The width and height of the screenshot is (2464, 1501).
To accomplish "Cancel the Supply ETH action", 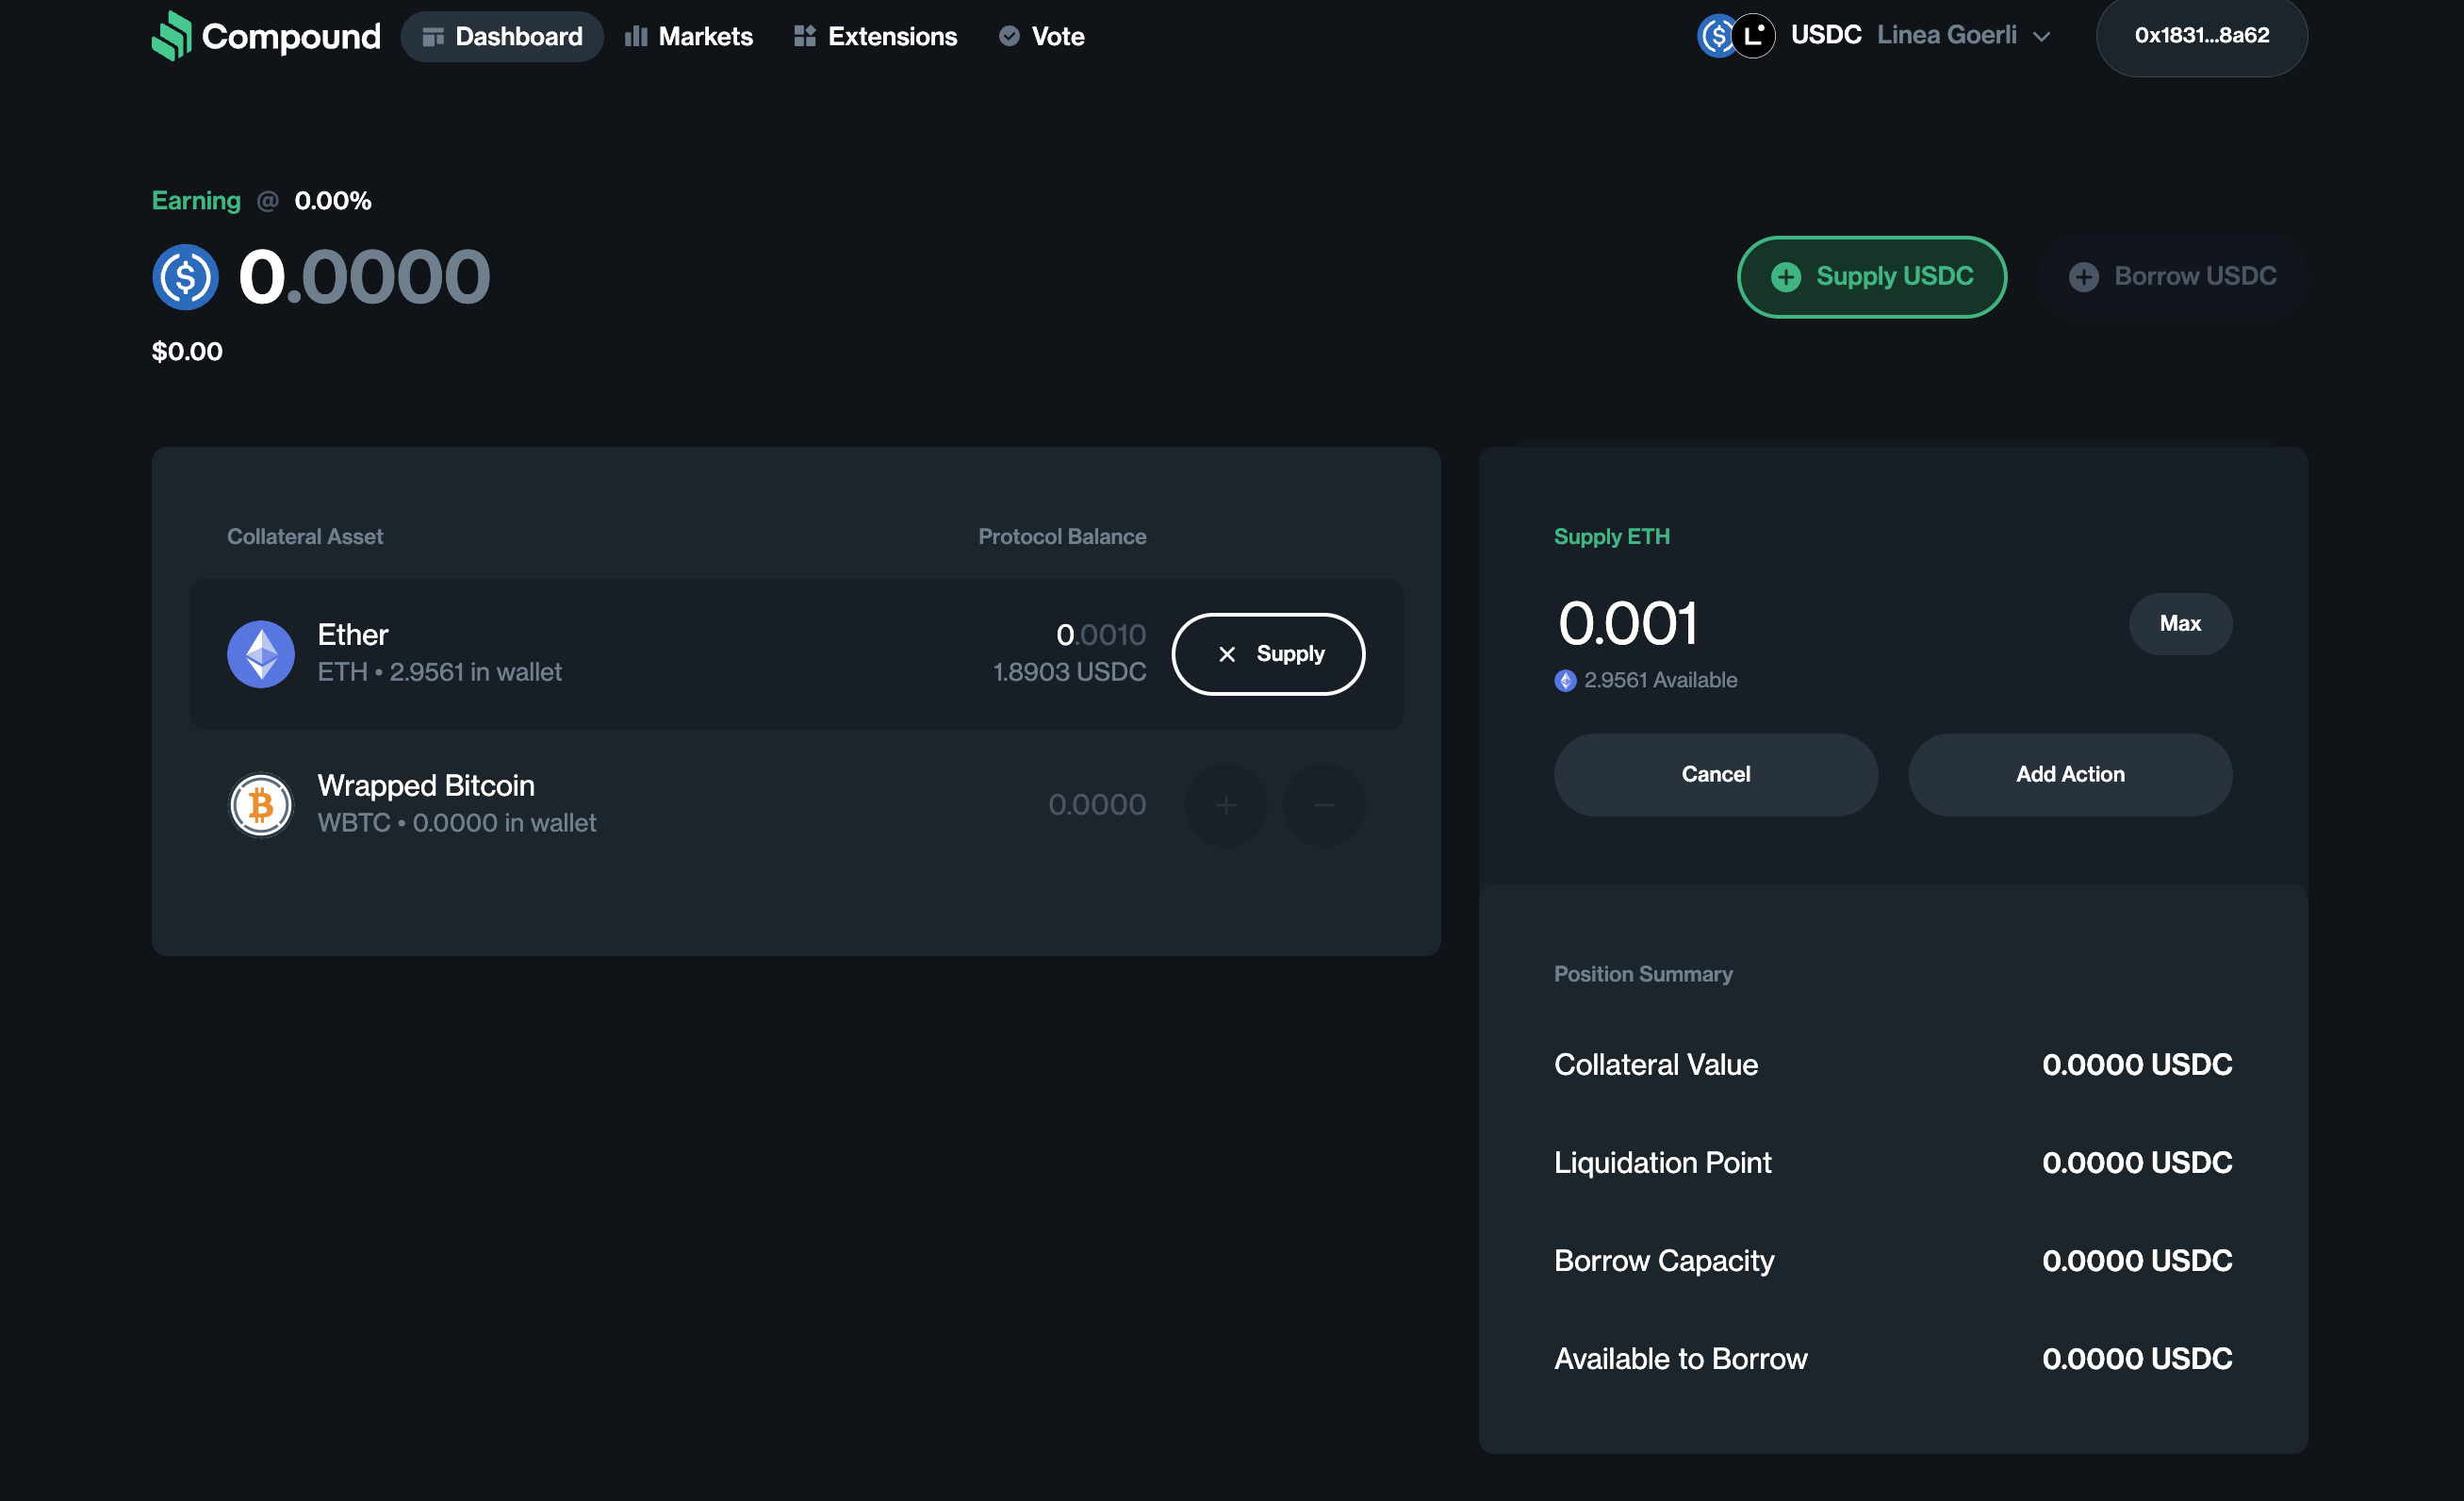I will click(1715, 775).
